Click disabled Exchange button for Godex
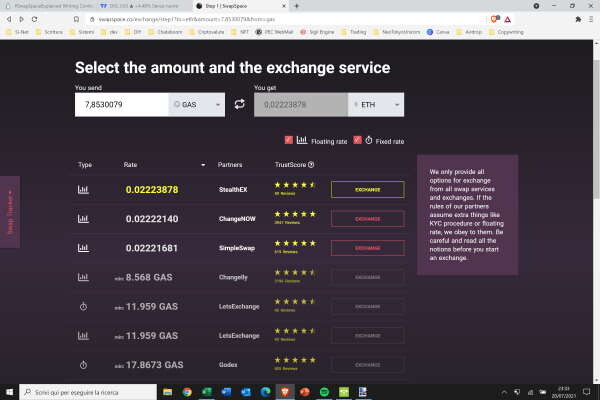The image size is (600, 400). (367, 365)
